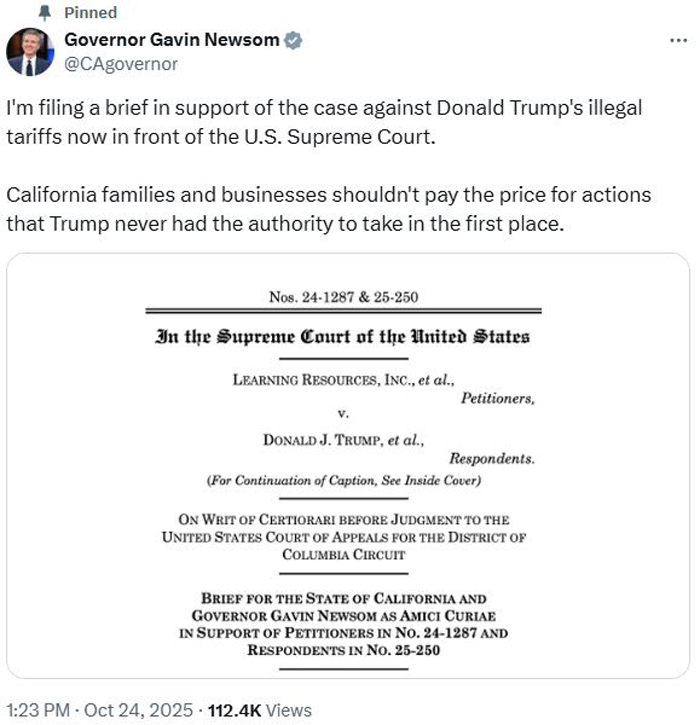Click the Donald J. Trump respondent line
700x725 pixels.
tap(344, 440)
